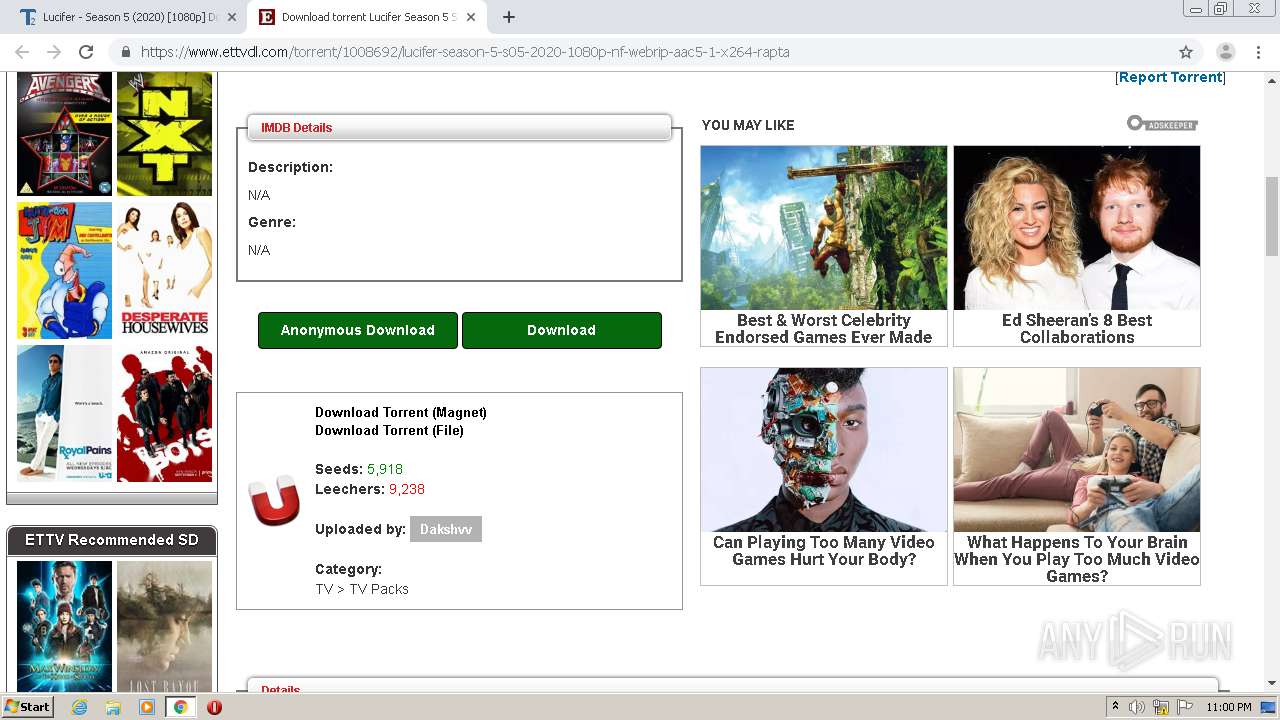
Task: Open the Avengers poster thumbnail
Action: tap(65, 134)
